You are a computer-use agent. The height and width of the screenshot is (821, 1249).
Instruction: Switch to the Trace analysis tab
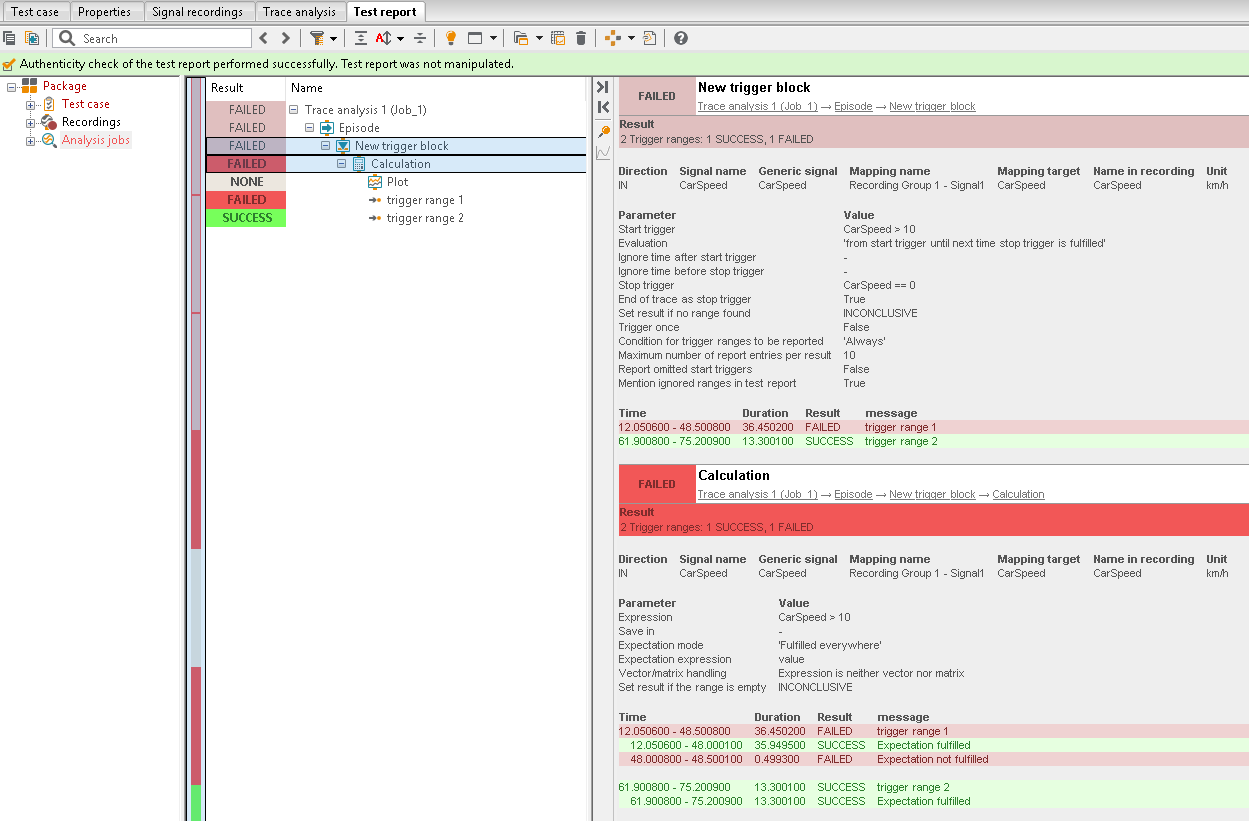click(299, 12)
